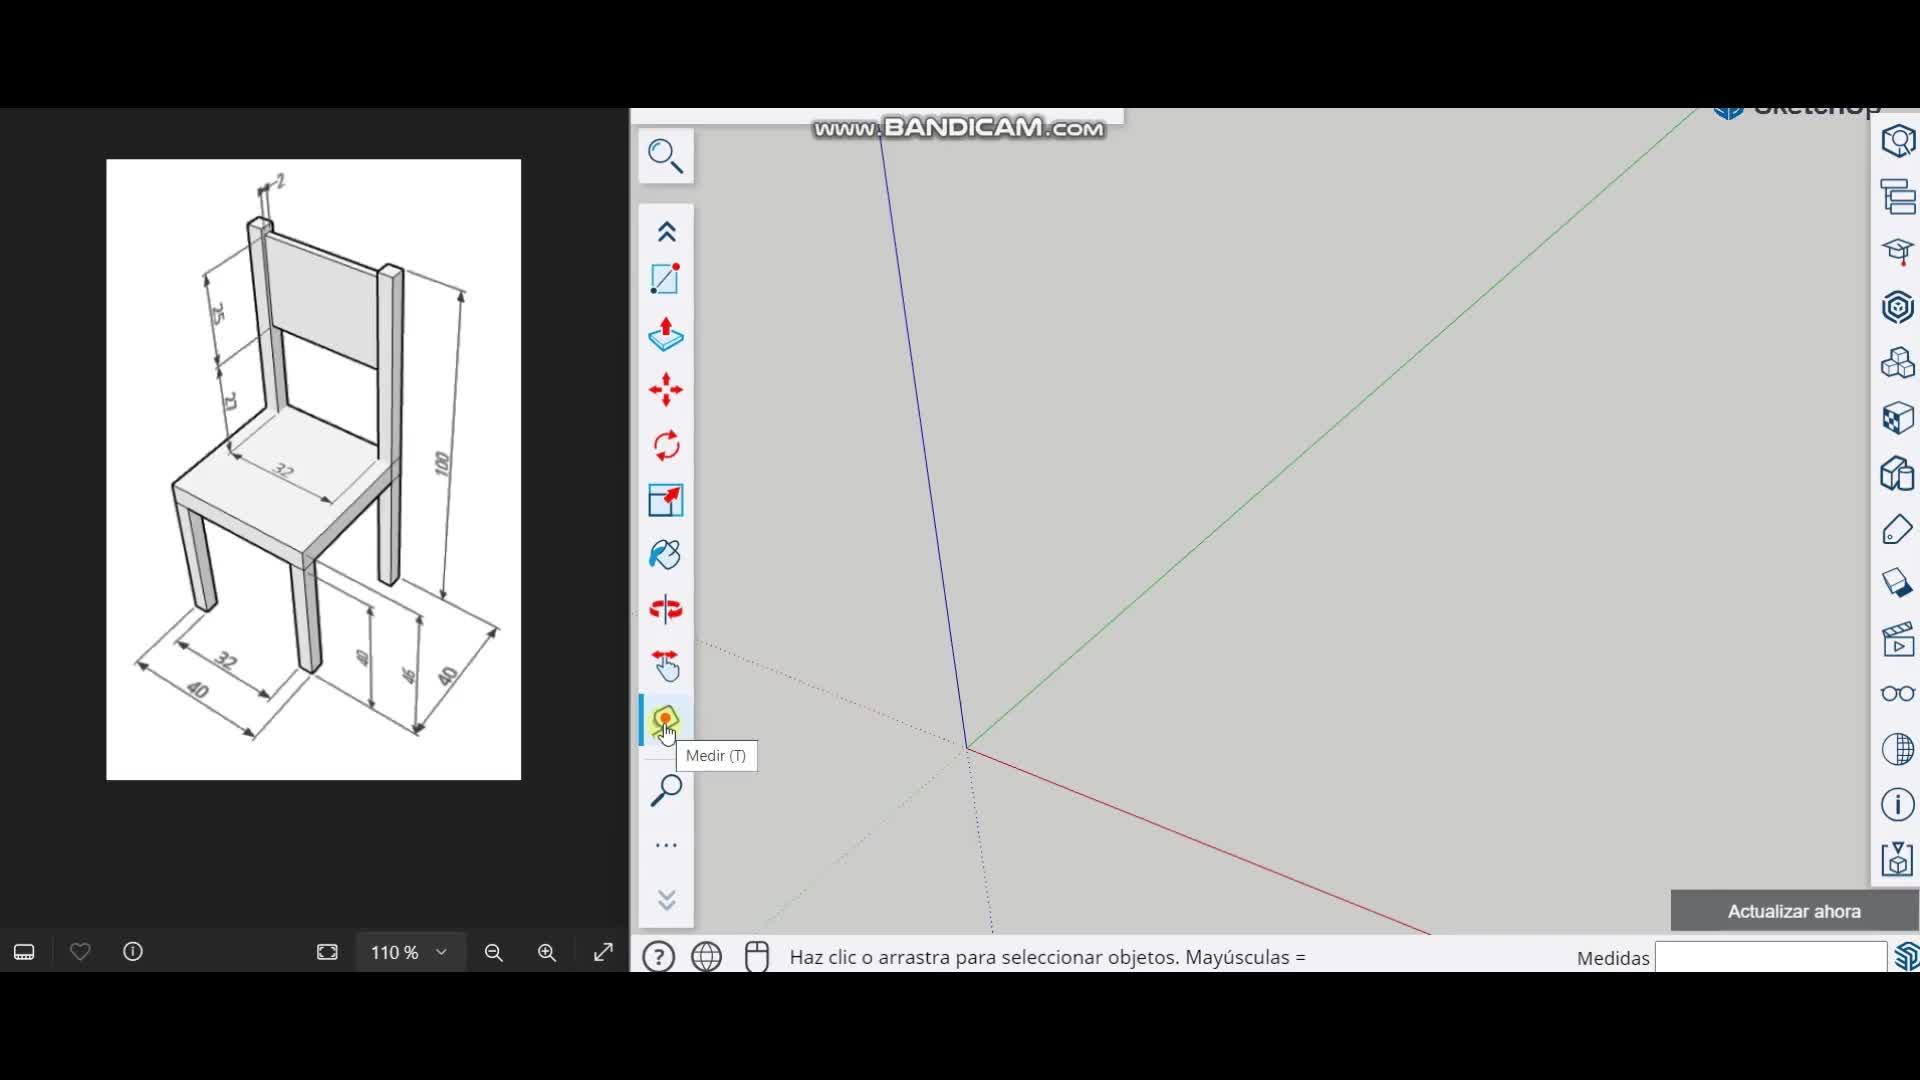Select the Pan hand tool

point(666,665)
